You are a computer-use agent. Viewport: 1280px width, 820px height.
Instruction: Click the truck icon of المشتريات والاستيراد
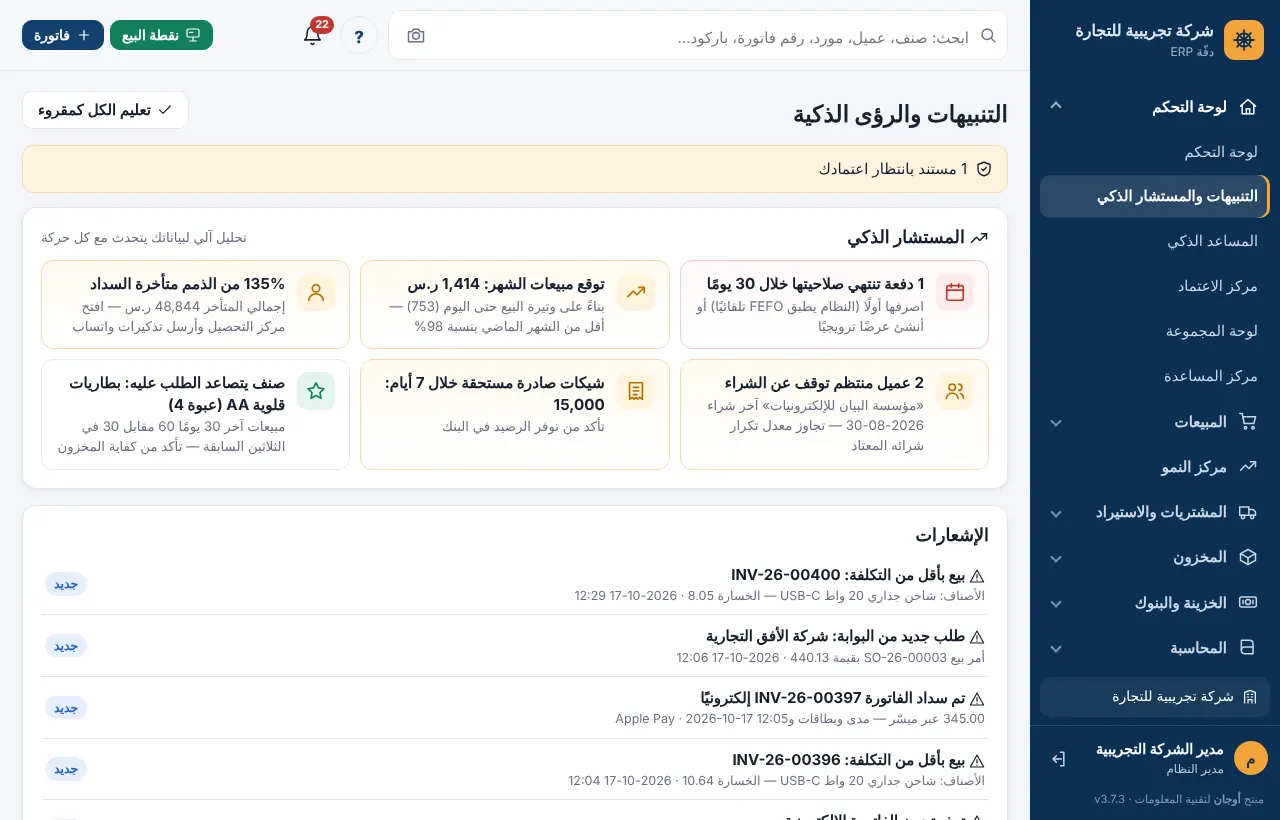1247,512
